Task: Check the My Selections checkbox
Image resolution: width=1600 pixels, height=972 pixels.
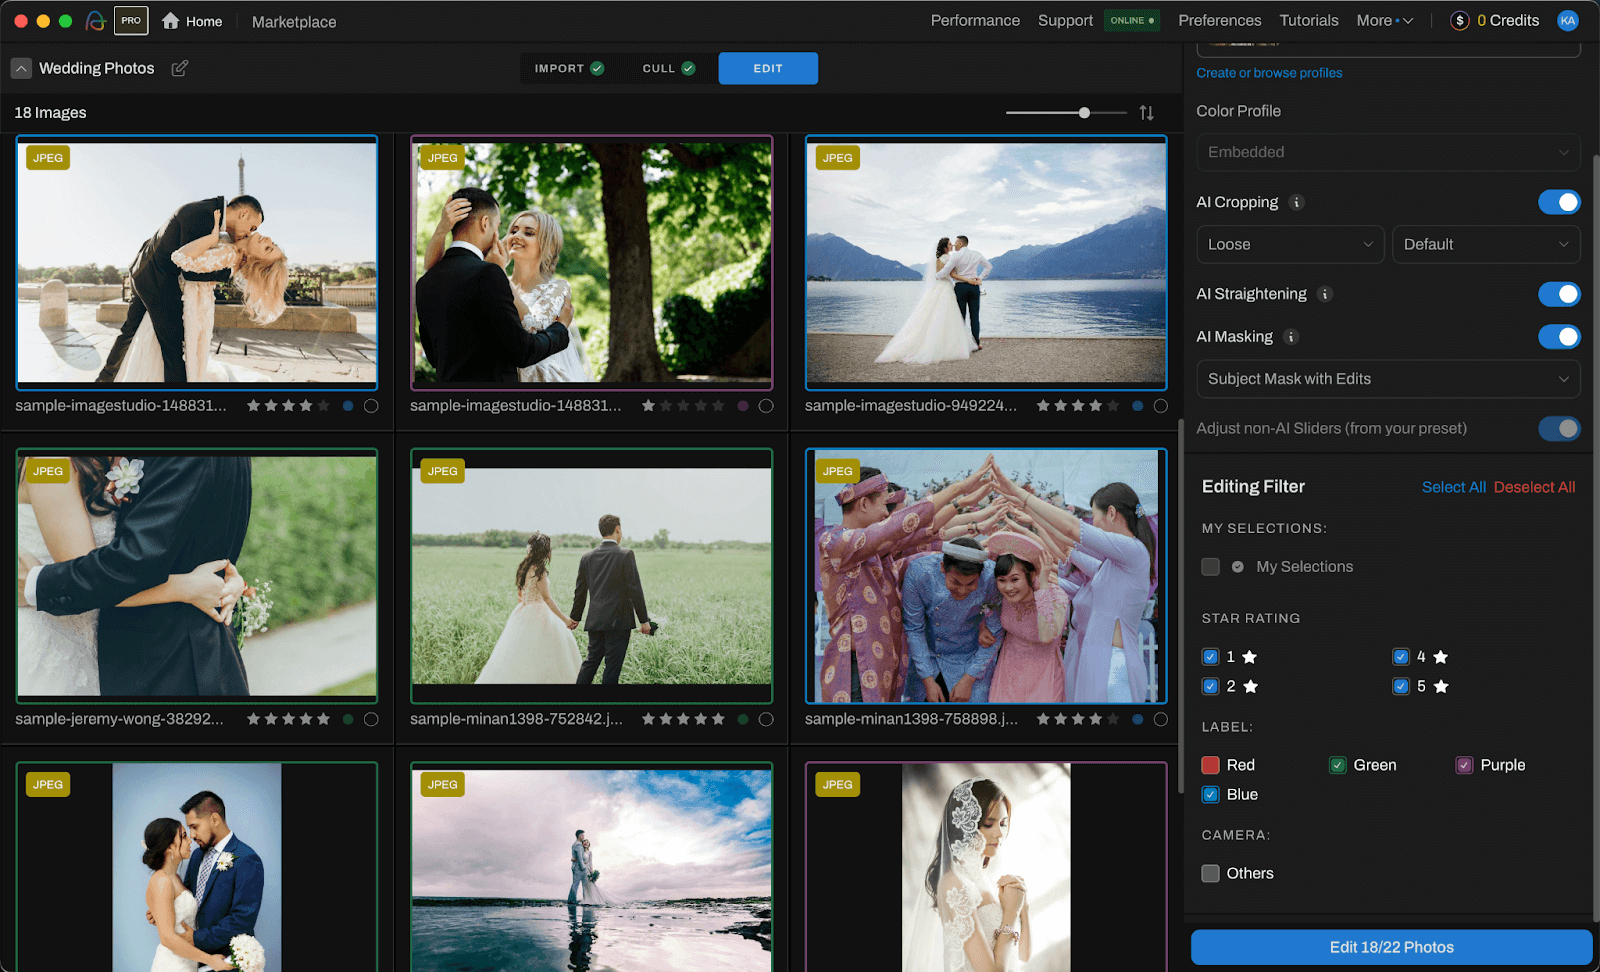Action: coord(1210,566)
